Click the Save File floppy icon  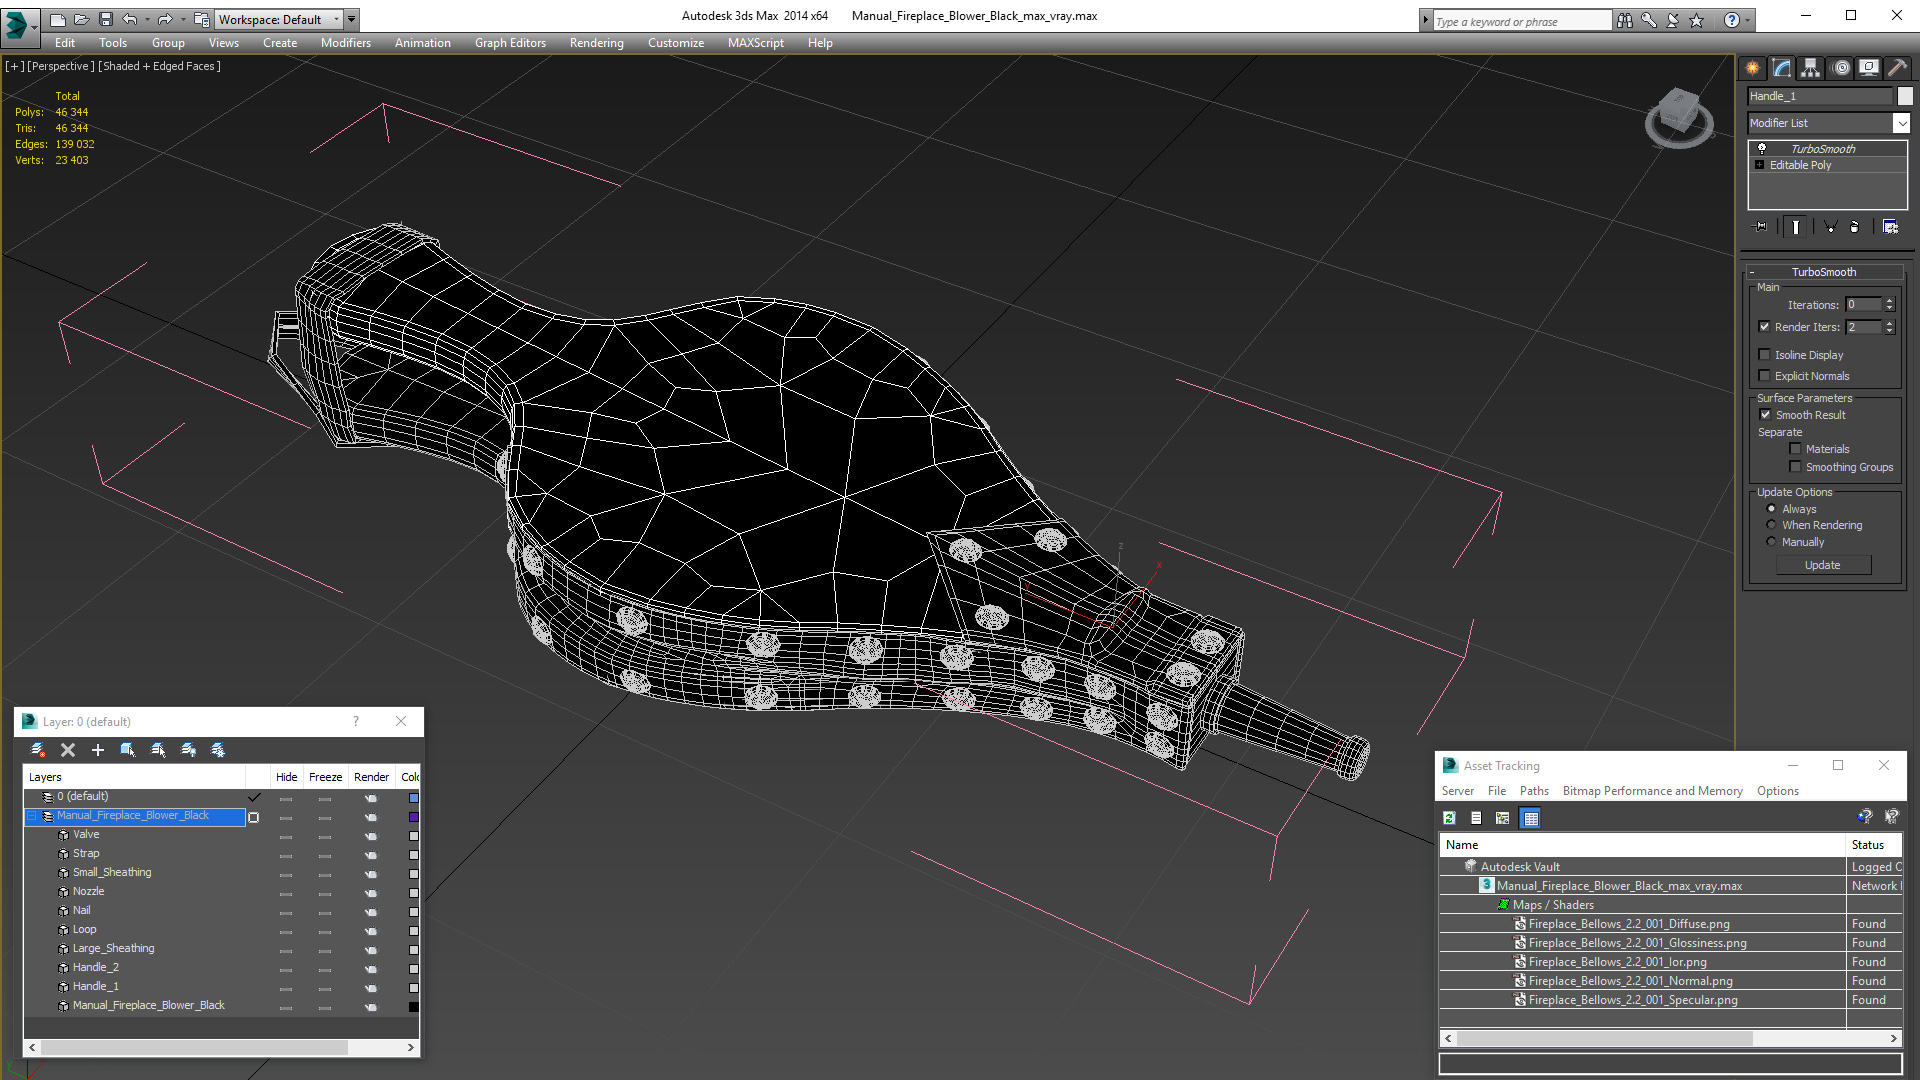pyautogui.click(x=105, y=19)
